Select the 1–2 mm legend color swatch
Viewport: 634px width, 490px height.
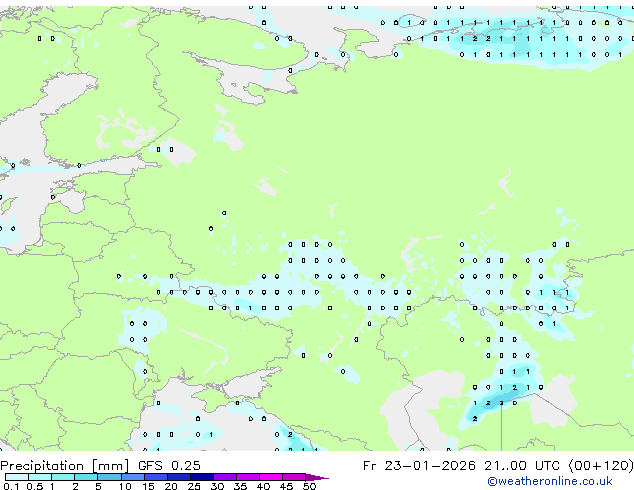coord(63,477)
